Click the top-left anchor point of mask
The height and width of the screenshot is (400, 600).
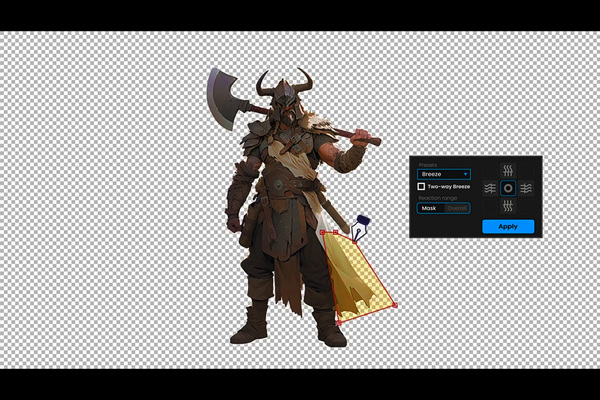tap(322, 232)
